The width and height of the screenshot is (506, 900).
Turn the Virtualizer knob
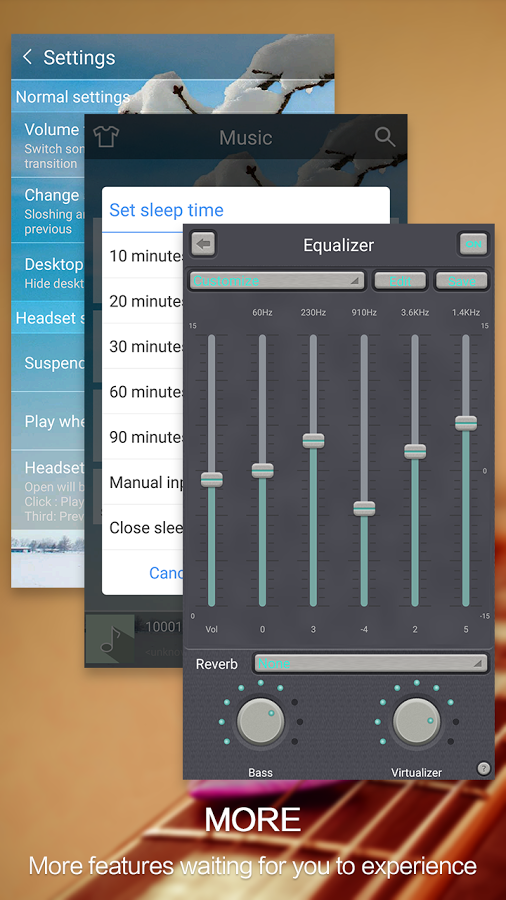(x=417, y=721)
